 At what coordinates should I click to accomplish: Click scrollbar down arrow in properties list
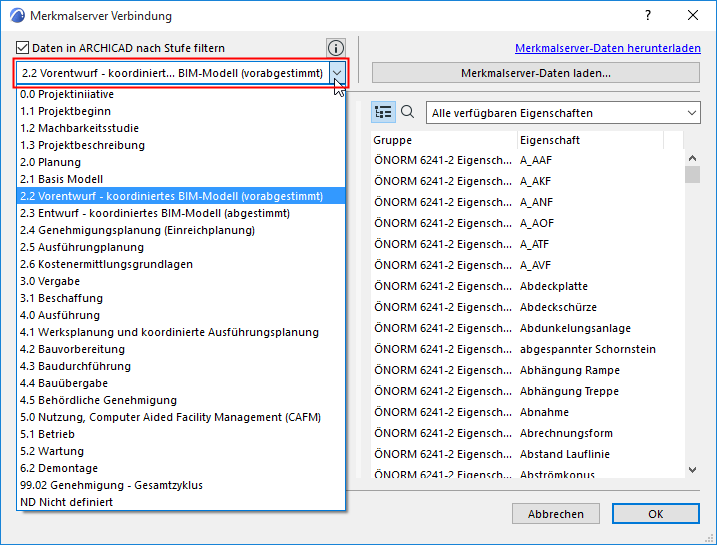point(692,470)
